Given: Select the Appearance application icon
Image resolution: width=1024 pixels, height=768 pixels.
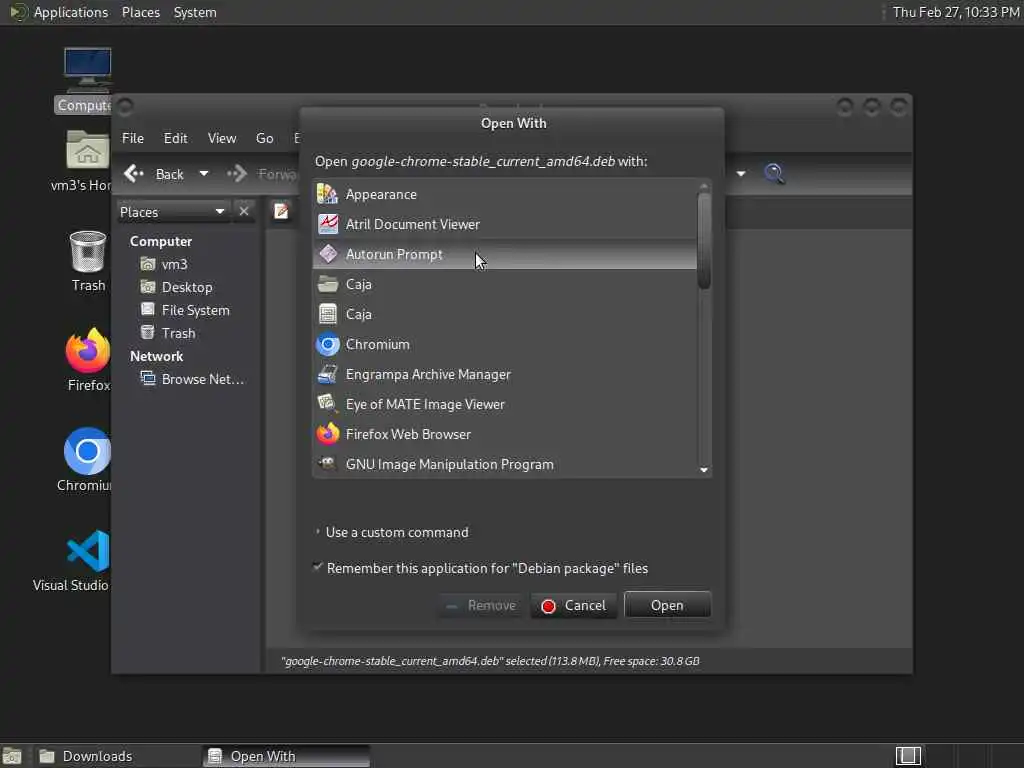Looking at the screenshot, I should click(327, 194).
